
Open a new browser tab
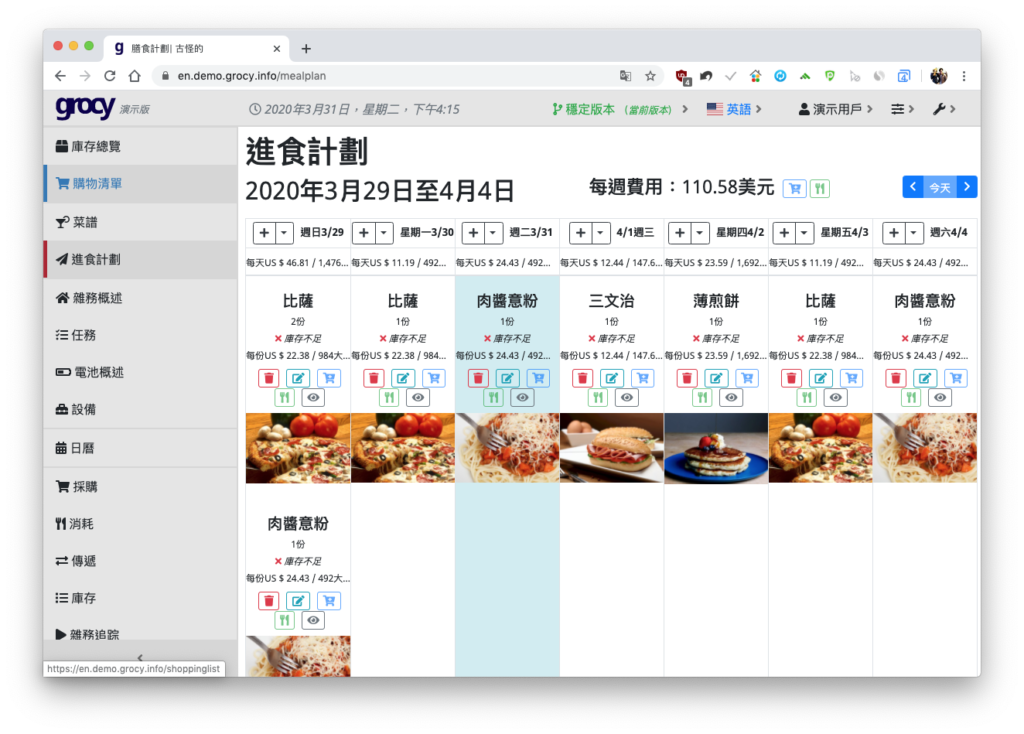click(x=306, y=48)
